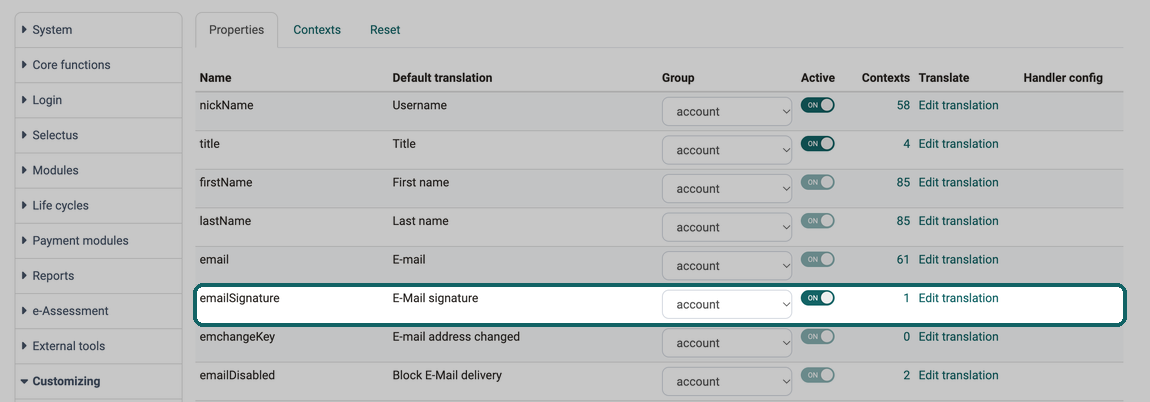Image resolution: width=1150 pixels, height=402 pixels.
Task: Open the Reset tab
Action: [385, 30]
